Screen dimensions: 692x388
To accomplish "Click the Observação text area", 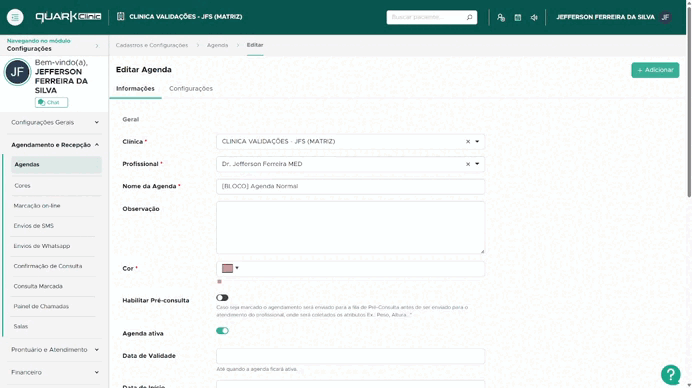I will click(x=350, y=228).
